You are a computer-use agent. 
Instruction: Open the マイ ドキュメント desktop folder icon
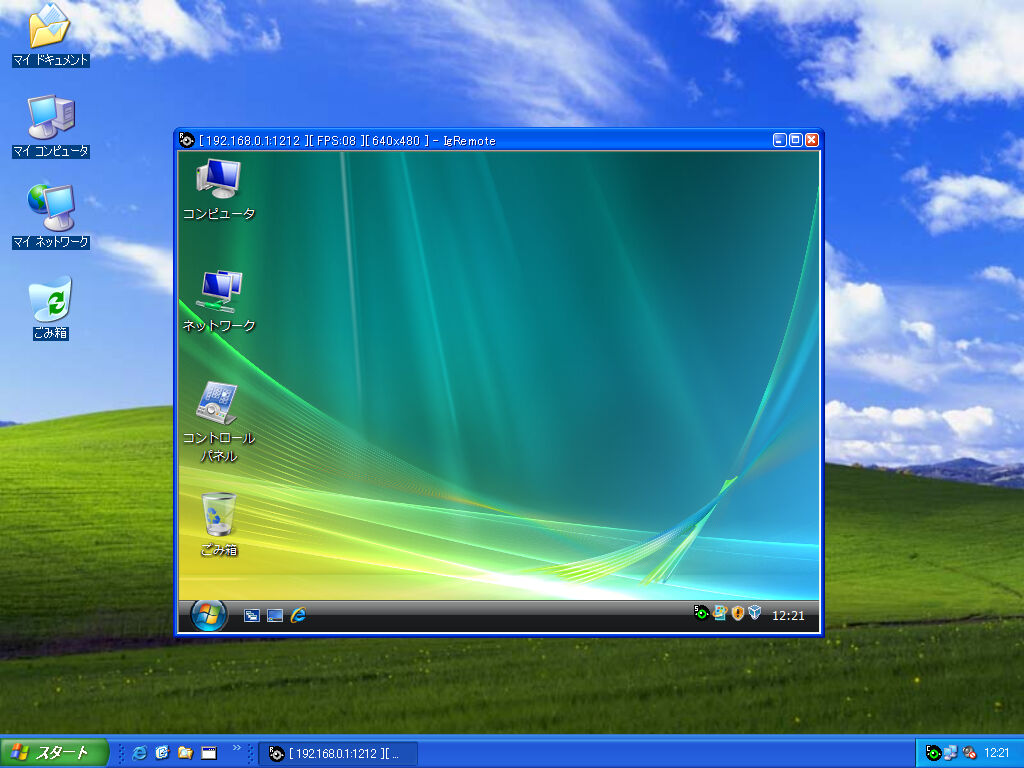click(50, 34)
